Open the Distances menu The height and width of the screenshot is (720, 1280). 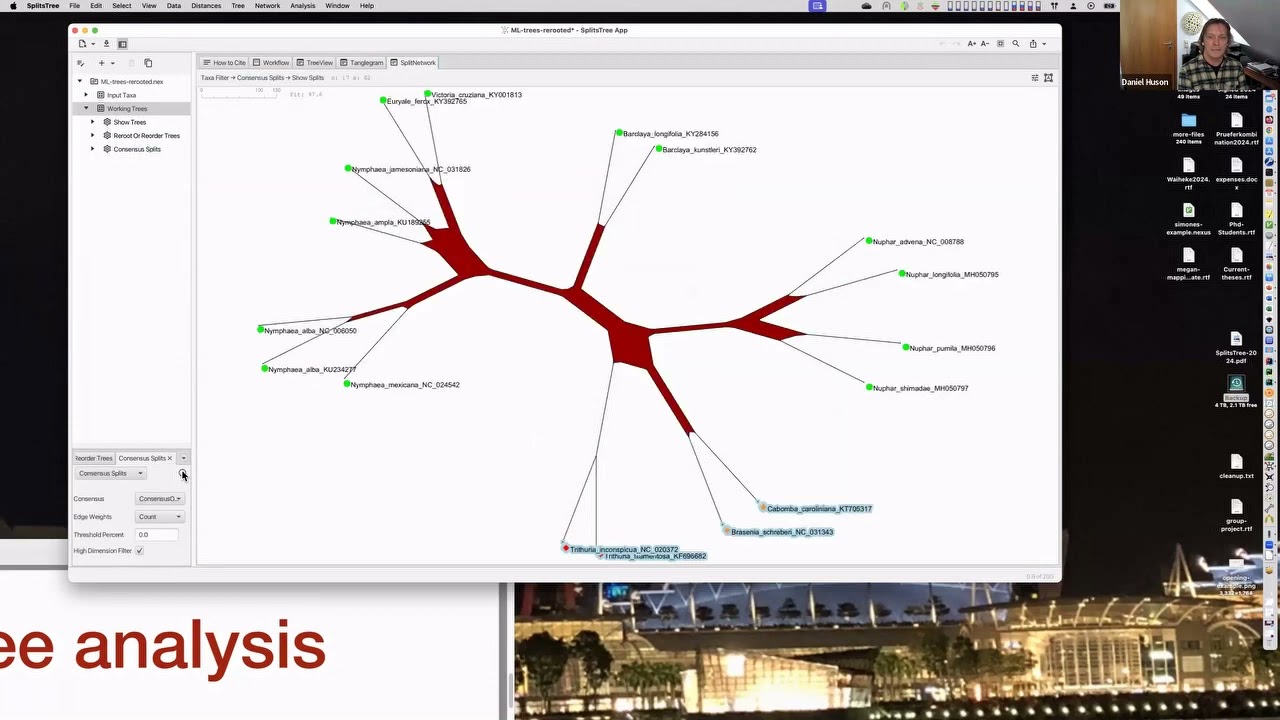click(206, 6)
